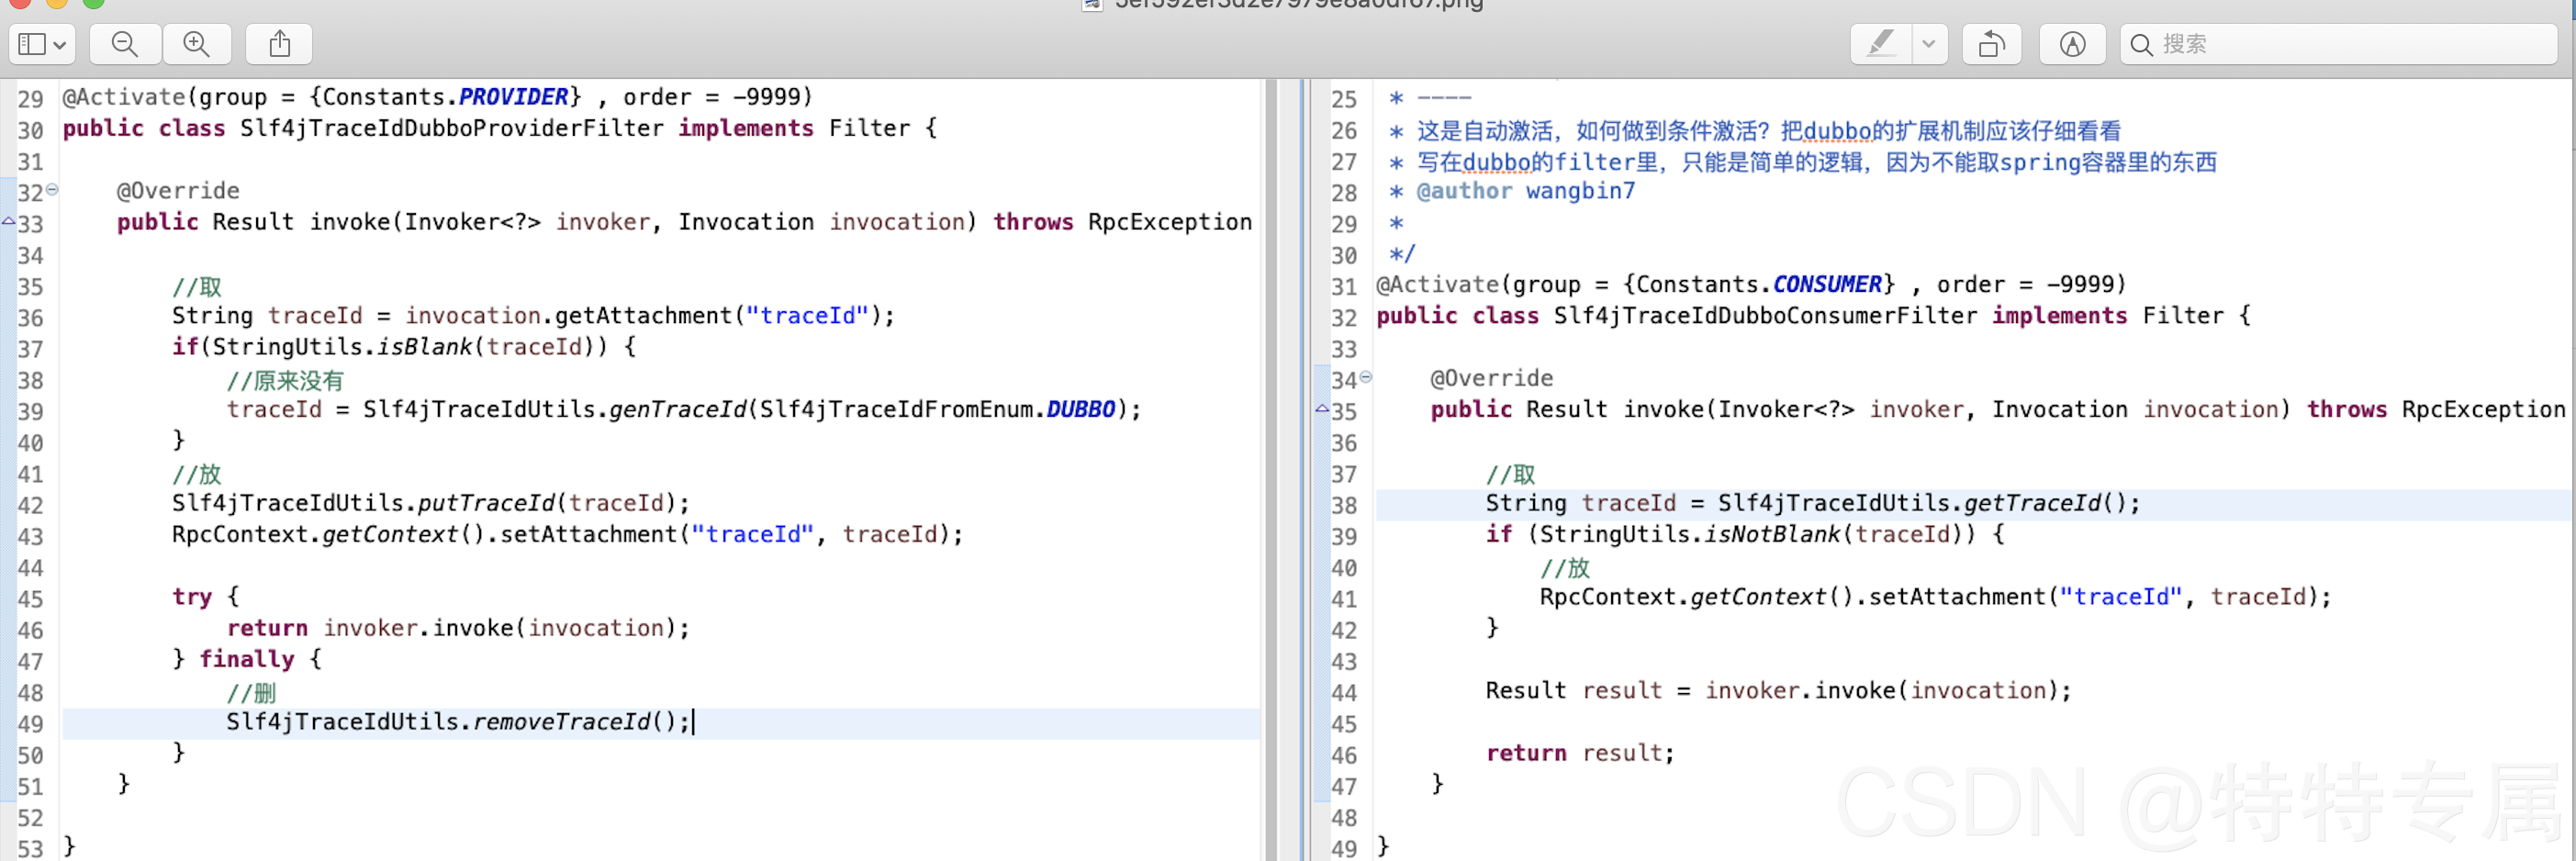Click Slf4jTraceIdDubboConsumerFilter class name
The image size is (2576, 861).
(x=1765, y=316)
